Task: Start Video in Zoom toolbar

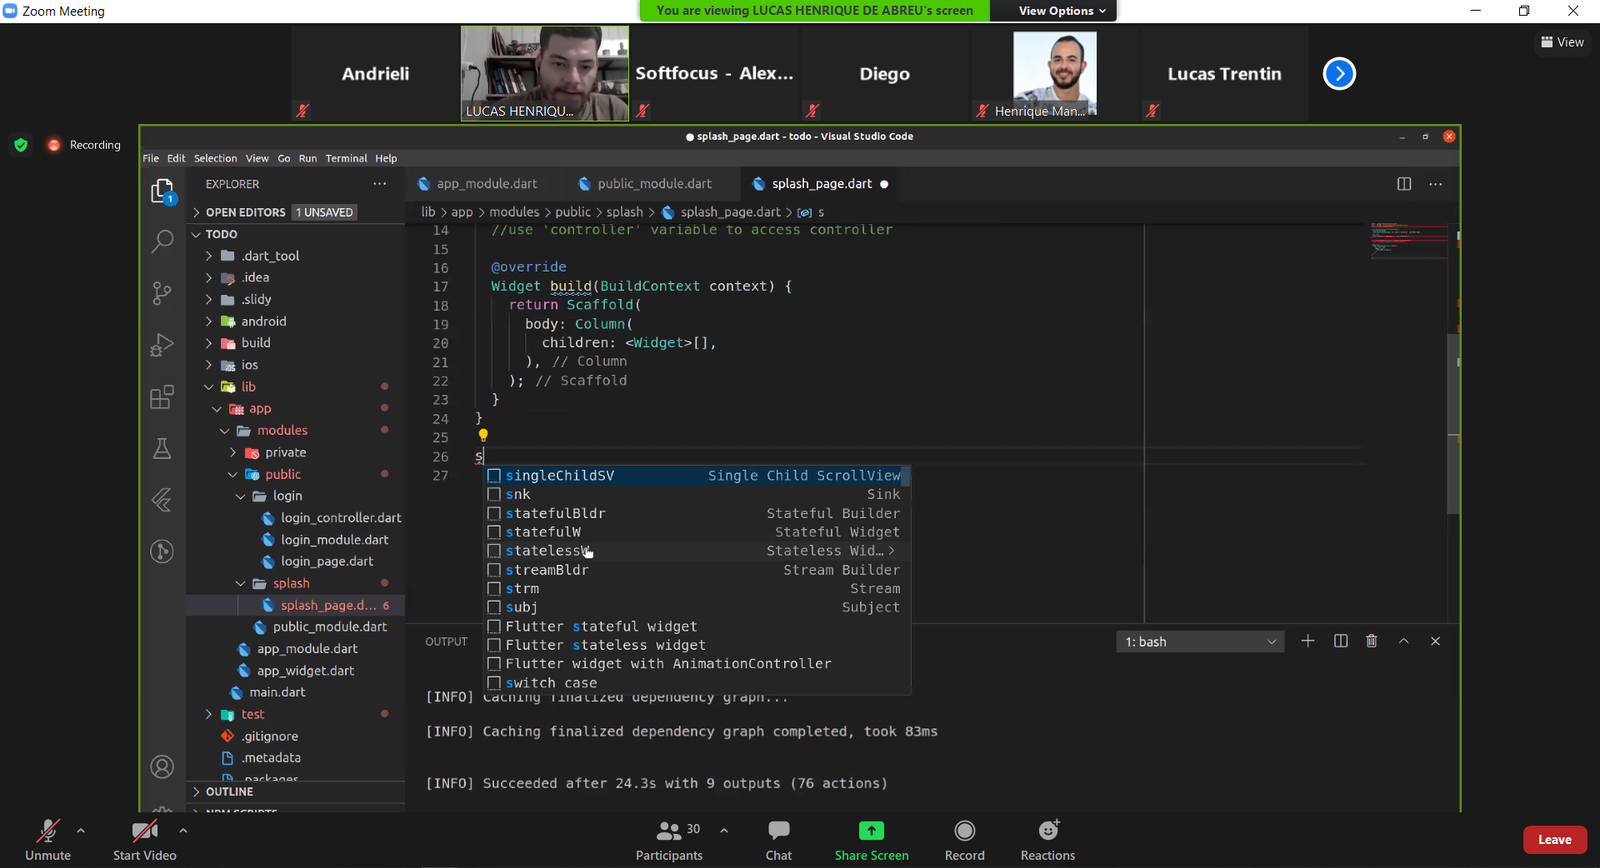Action: tap(145, 839)
